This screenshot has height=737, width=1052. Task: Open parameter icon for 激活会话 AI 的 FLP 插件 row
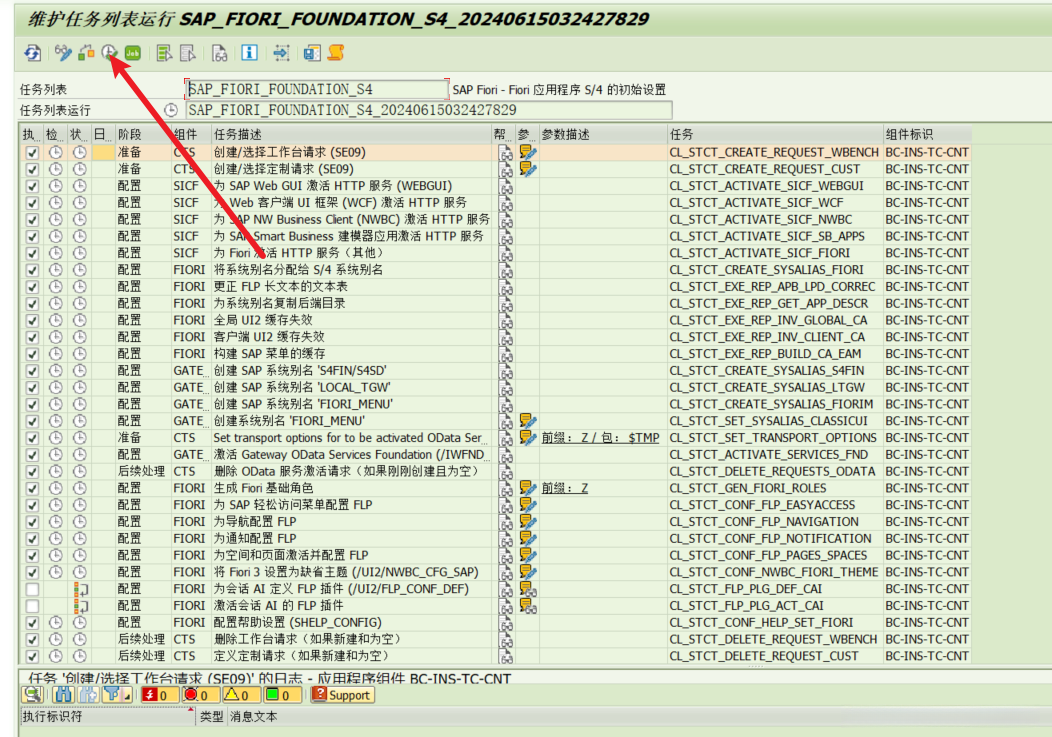click(x=528, y=606)
